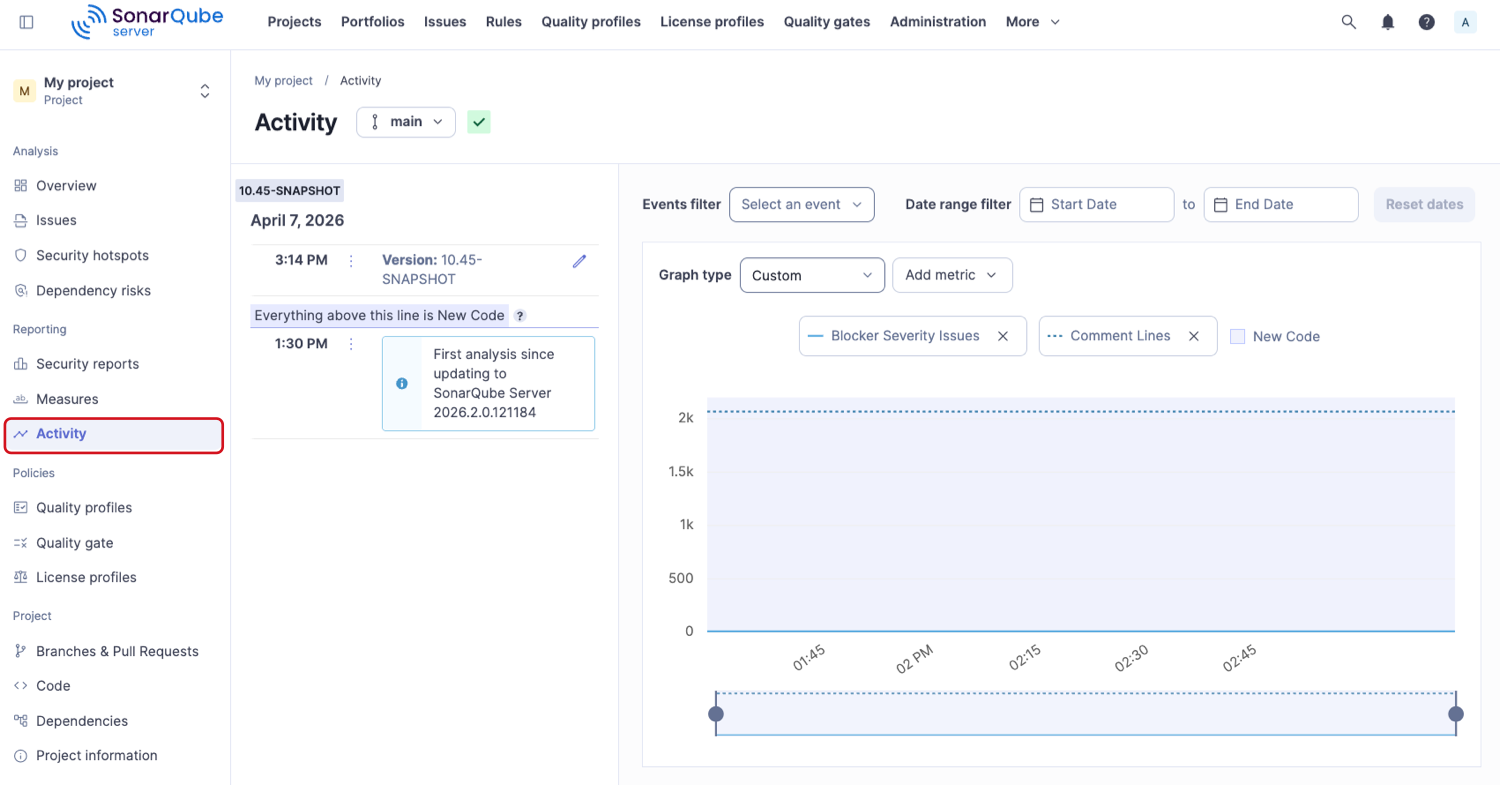Select Activity in the sidebar
This screenshot has height=785, width=1500.
pos(114,434)
